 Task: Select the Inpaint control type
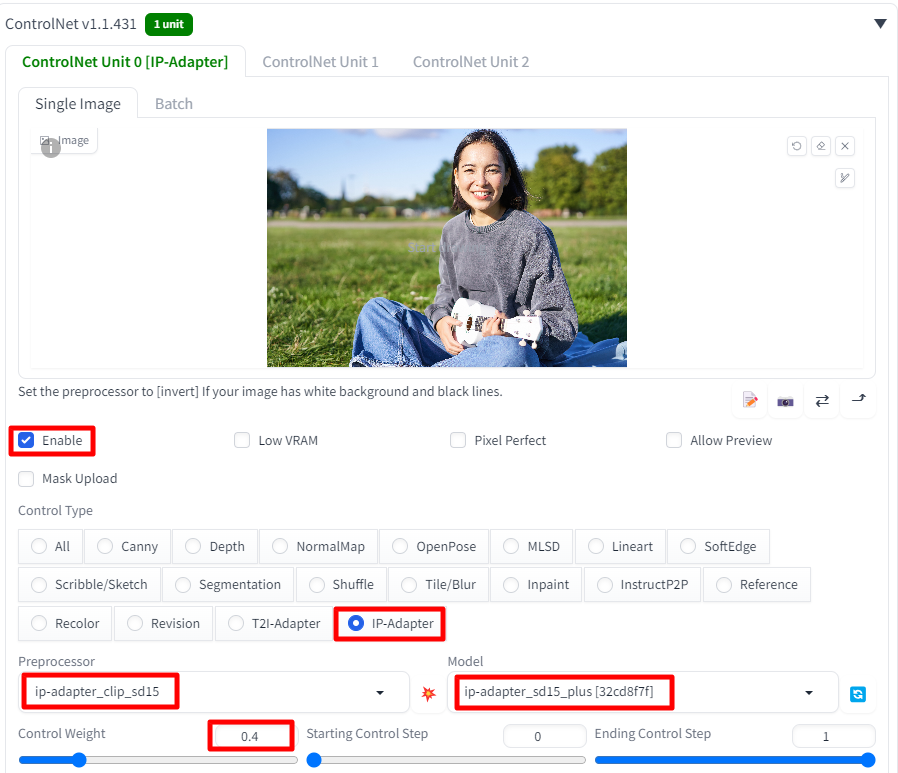[536, 585]
